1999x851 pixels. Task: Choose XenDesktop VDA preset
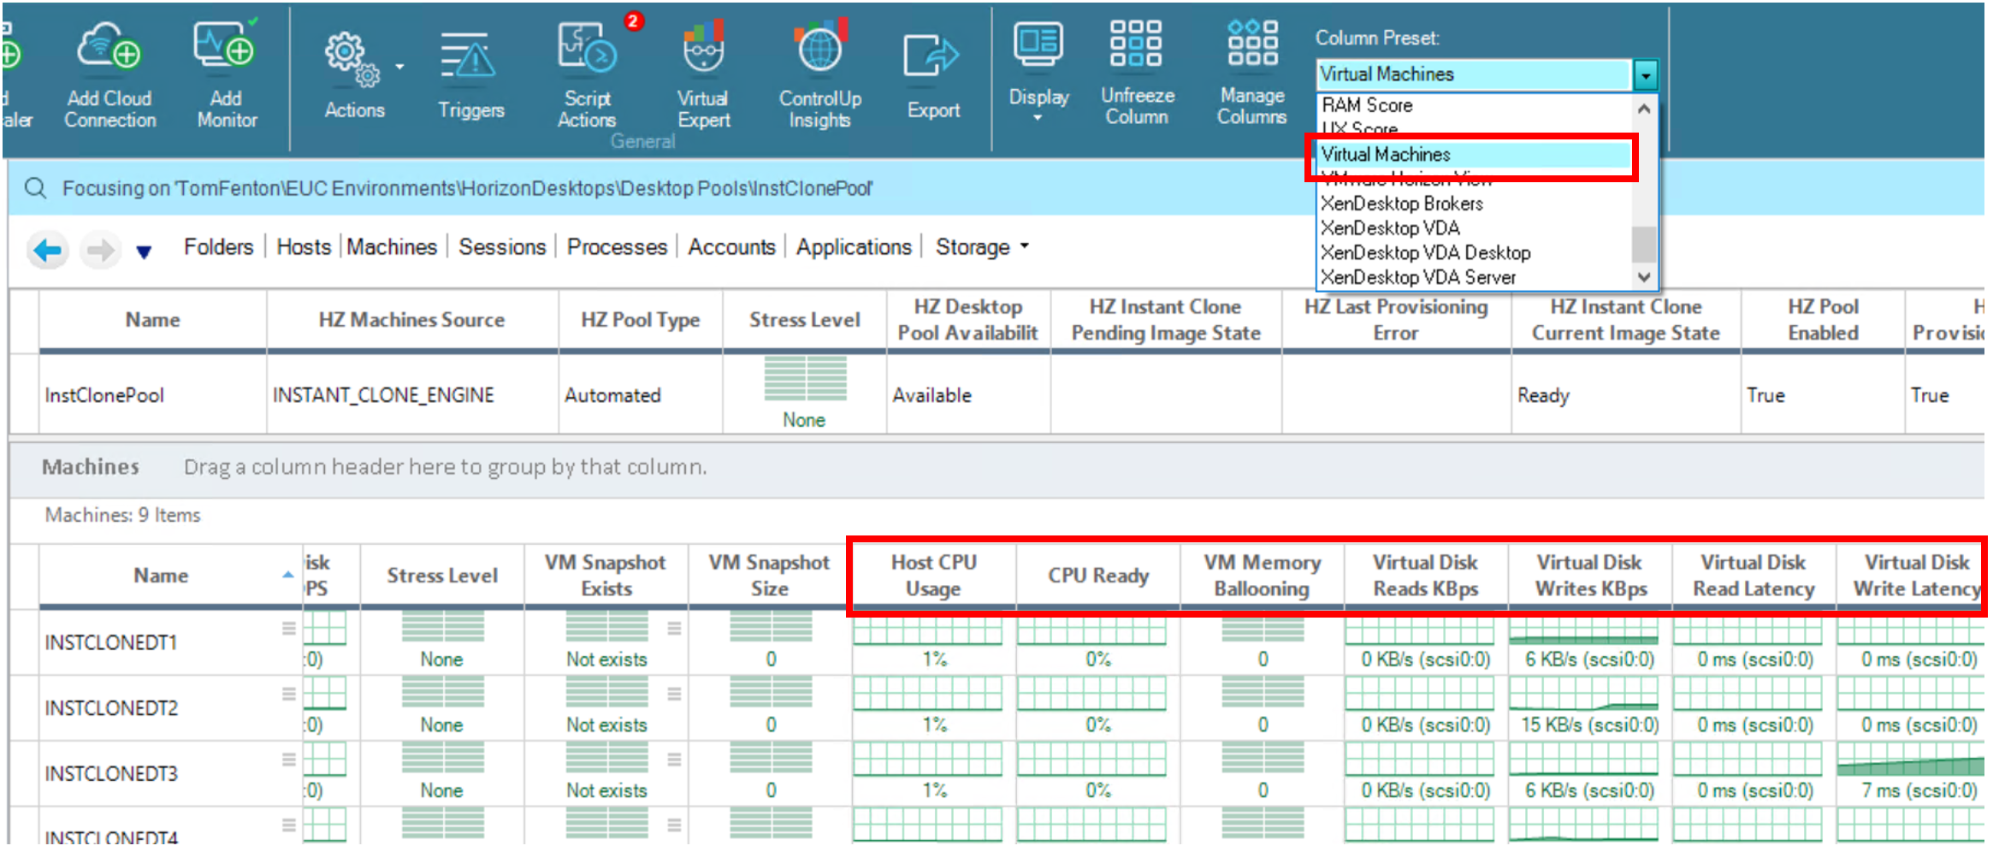(1390, 228)
